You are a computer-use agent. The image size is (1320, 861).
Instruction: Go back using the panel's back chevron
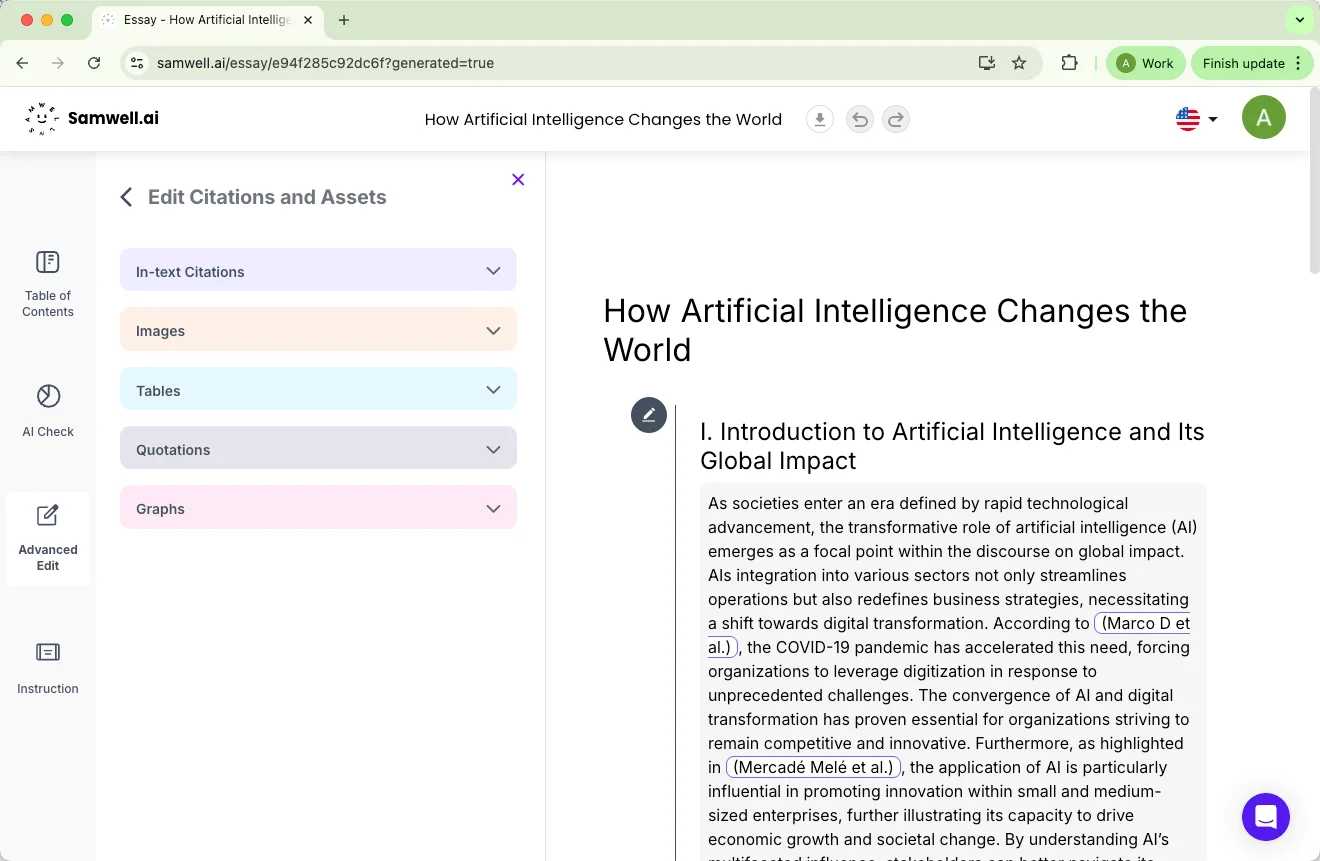coord(126,197)
